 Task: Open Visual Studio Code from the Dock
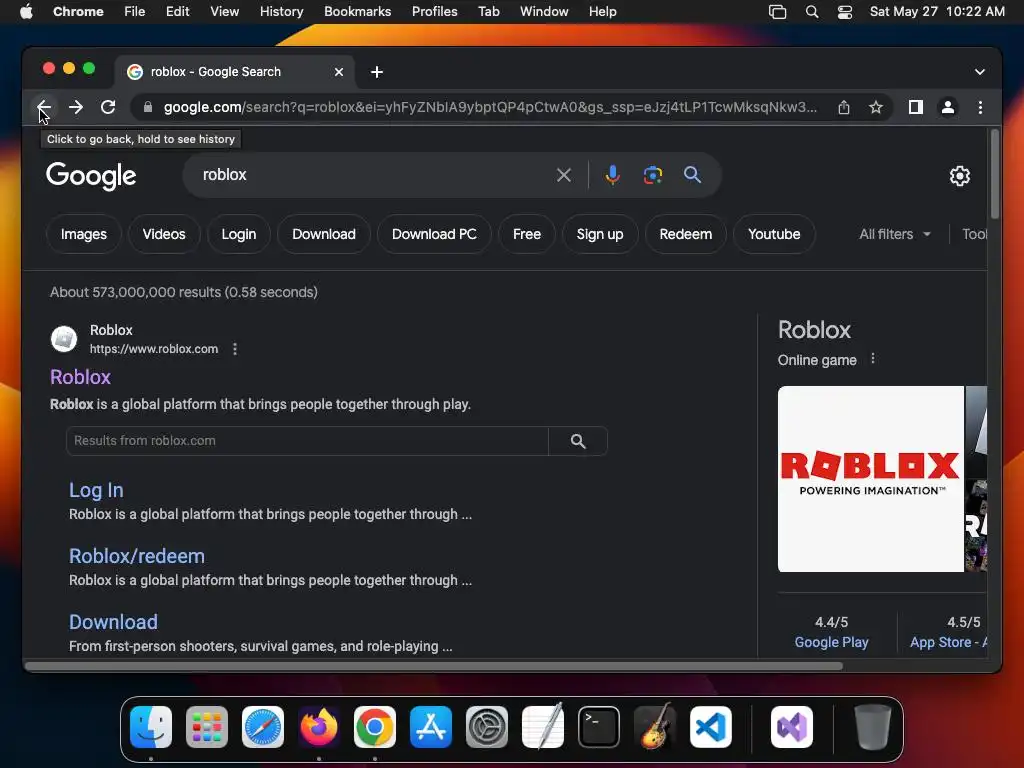(711, 727)
